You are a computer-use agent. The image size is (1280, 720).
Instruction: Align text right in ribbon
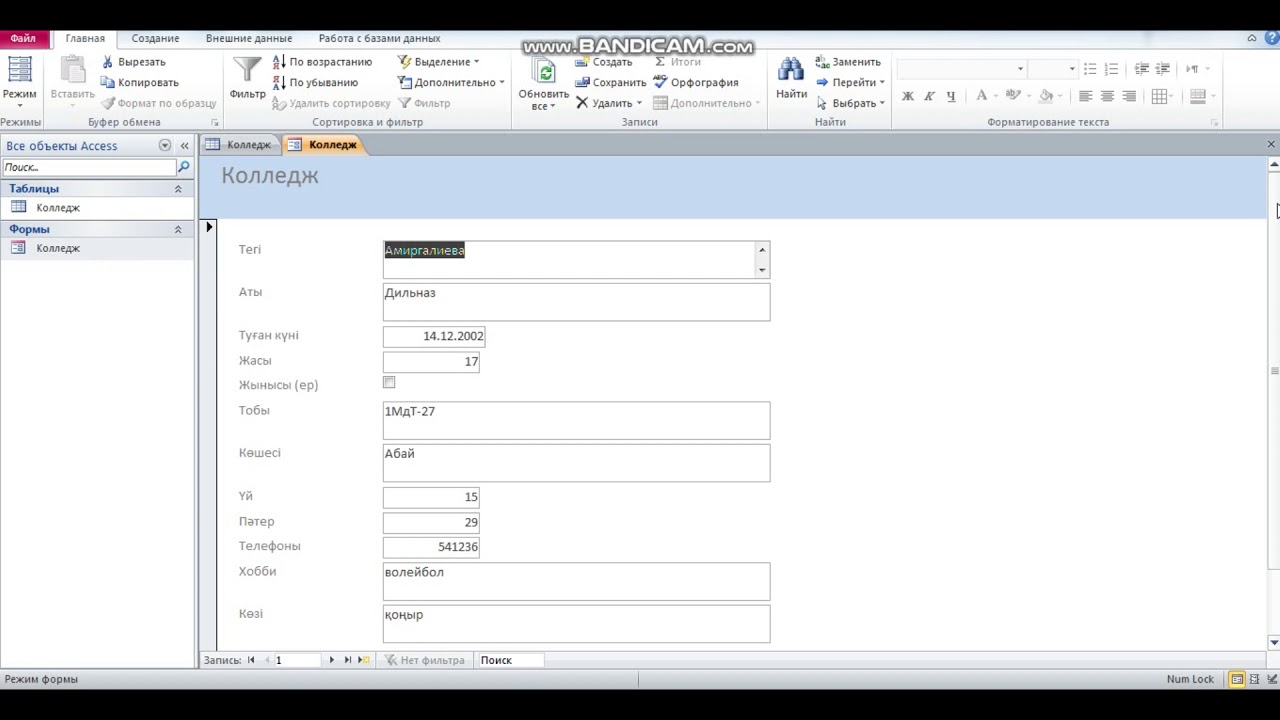1129,96
